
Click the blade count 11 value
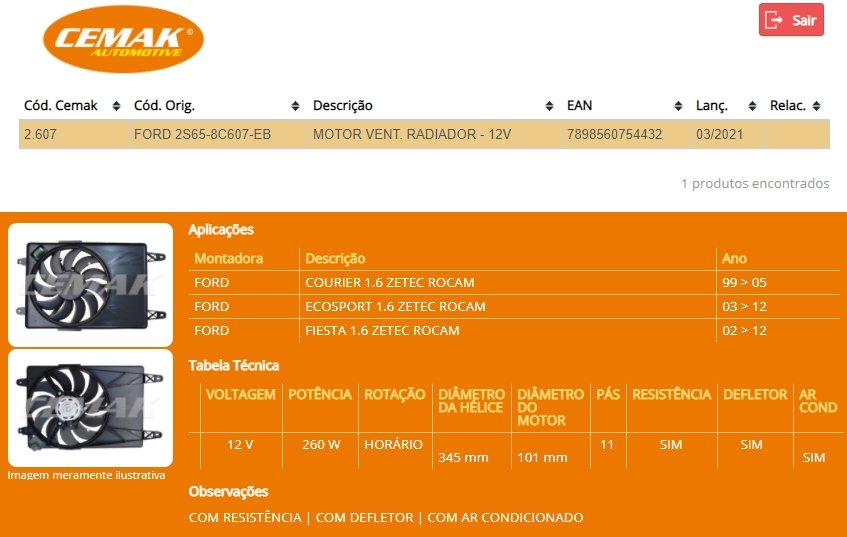[x=607, y=445]
